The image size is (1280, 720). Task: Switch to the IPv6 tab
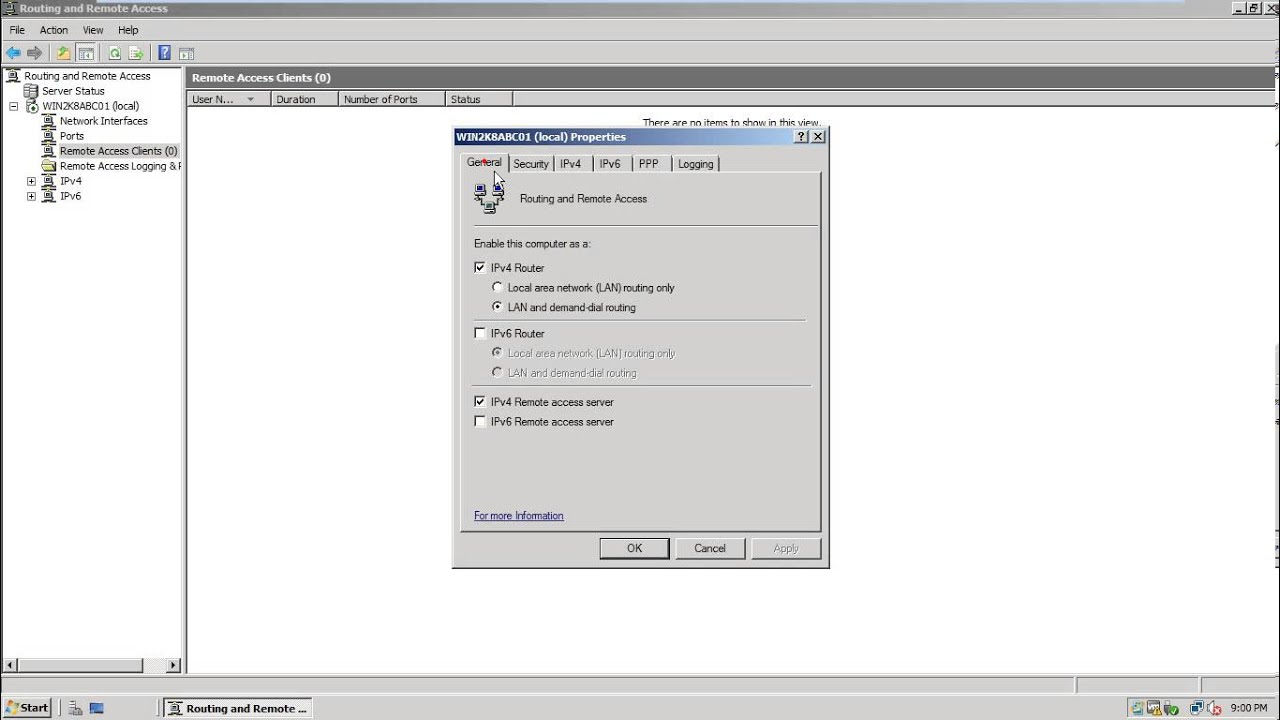click(x=610, y=164)
